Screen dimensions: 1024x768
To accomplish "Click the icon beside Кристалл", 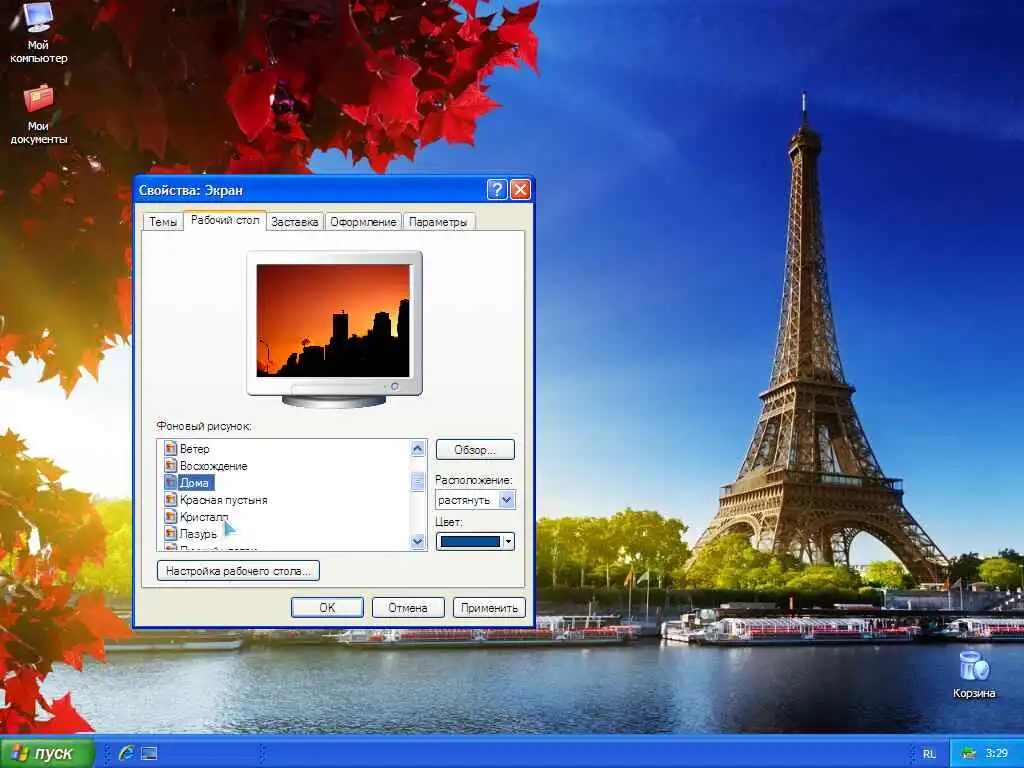I will tap(170, 517).
